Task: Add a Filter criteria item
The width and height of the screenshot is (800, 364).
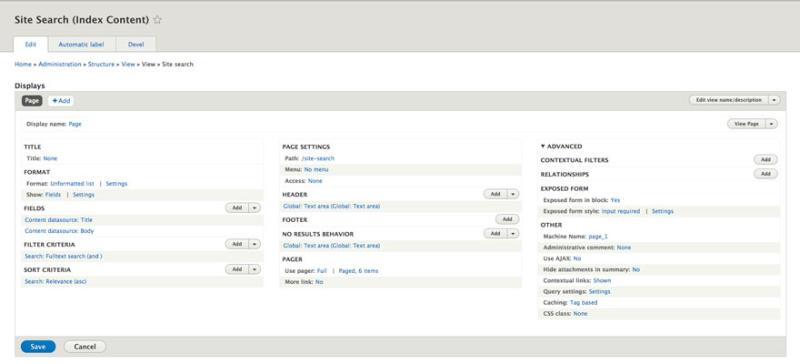Action: [x=237, y=244]
